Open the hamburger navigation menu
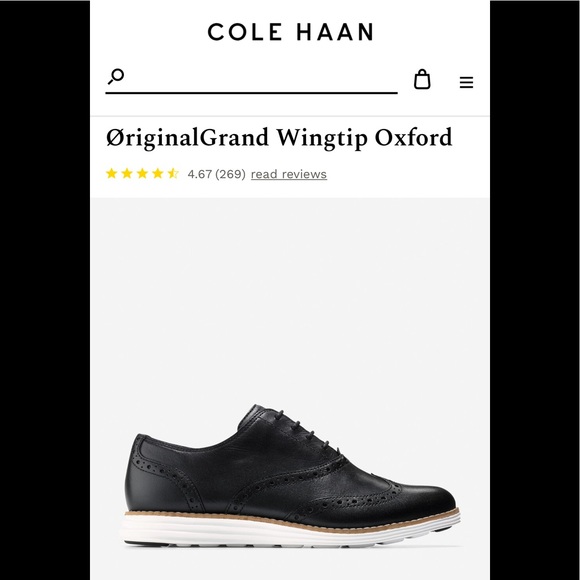The image size is (580, 580). 466,82
